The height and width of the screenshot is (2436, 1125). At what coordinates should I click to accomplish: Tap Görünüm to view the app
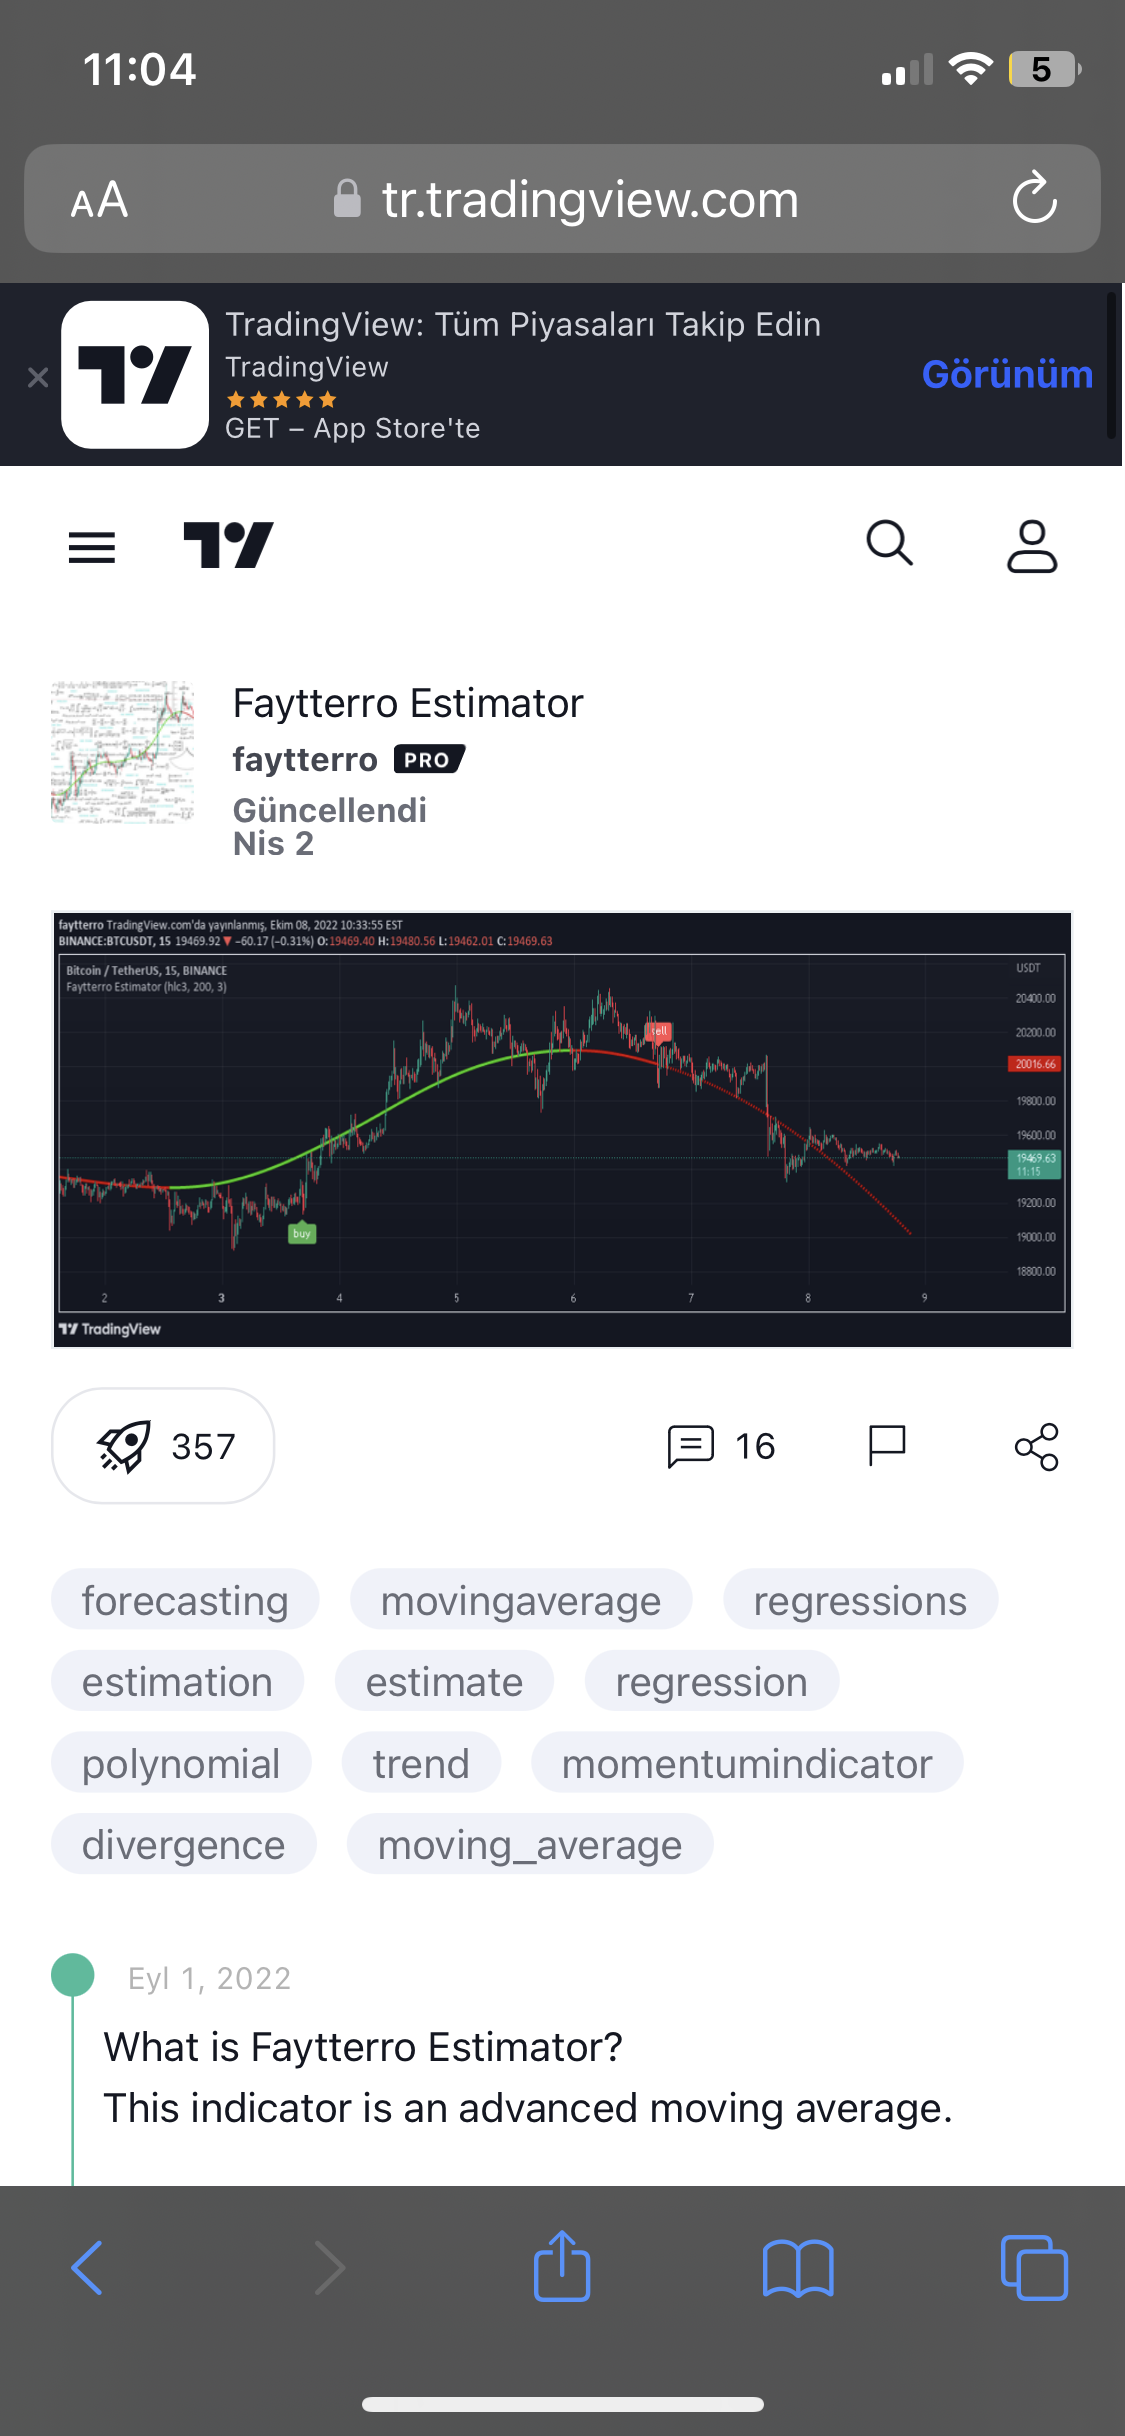(1006, 374)
